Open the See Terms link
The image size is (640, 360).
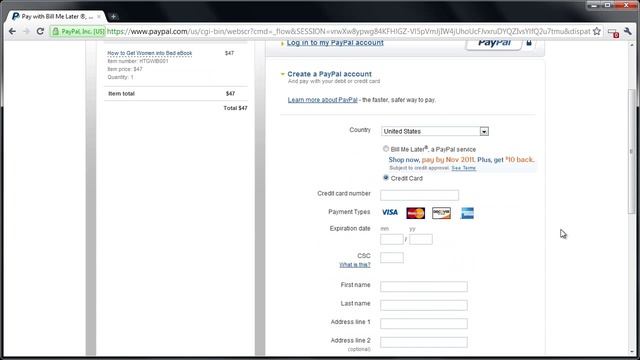point(463,168)
